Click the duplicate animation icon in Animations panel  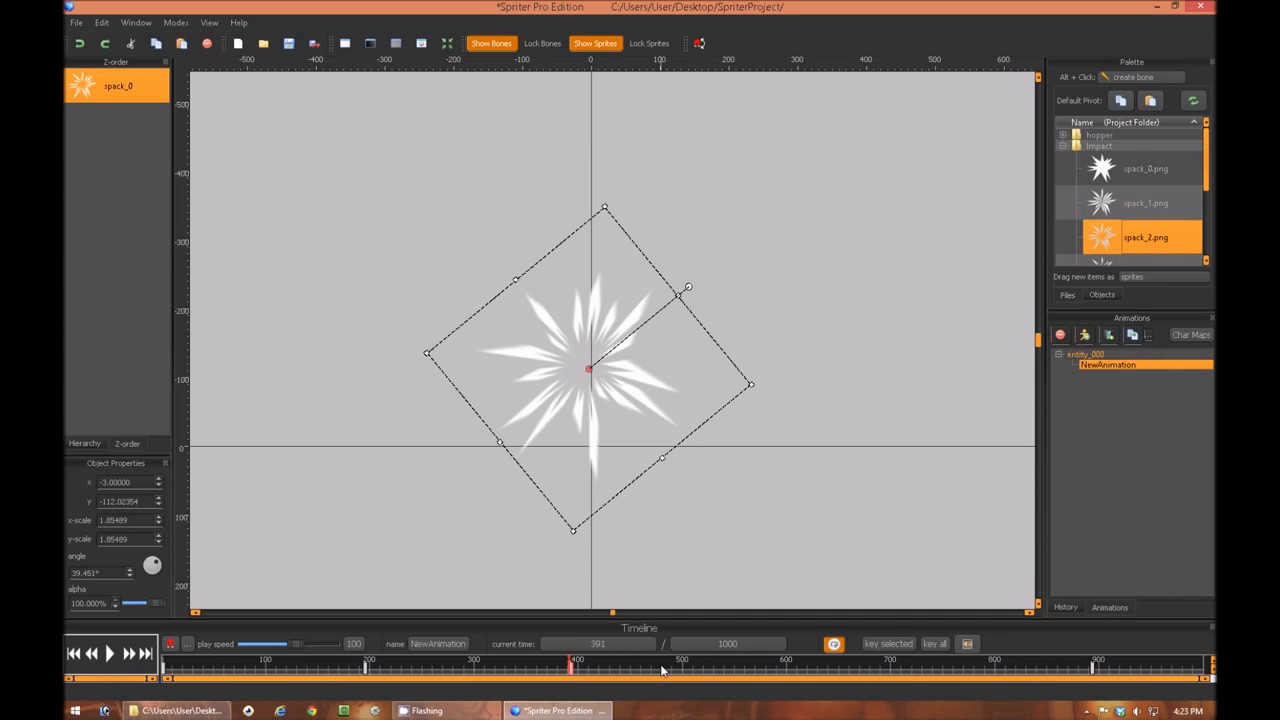[x=1132, y=335]
